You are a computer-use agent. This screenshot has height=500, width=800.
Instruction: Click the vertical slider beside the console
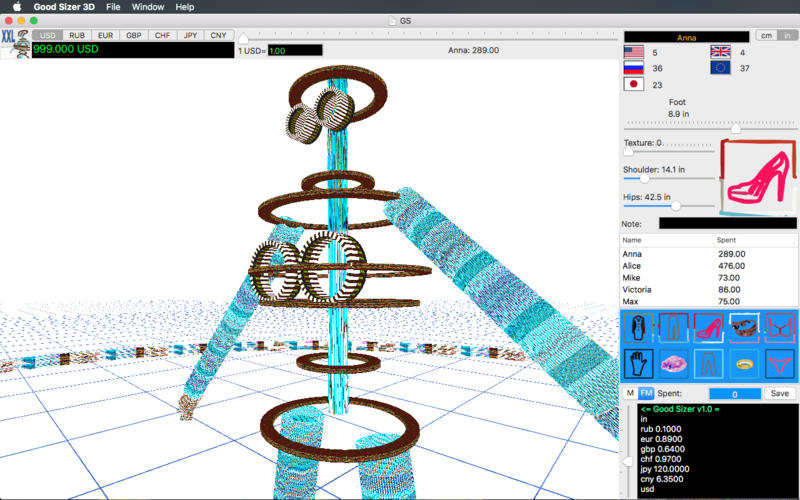(x=628, y=452)
